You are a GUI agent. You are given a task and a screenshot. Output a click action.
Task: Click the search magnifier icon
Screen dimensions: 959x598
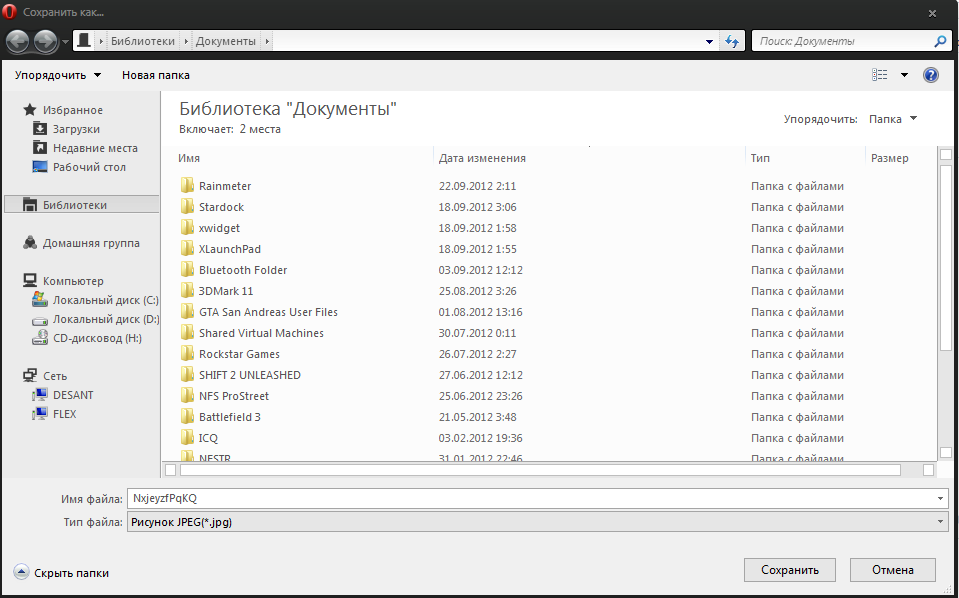point(940,41)
